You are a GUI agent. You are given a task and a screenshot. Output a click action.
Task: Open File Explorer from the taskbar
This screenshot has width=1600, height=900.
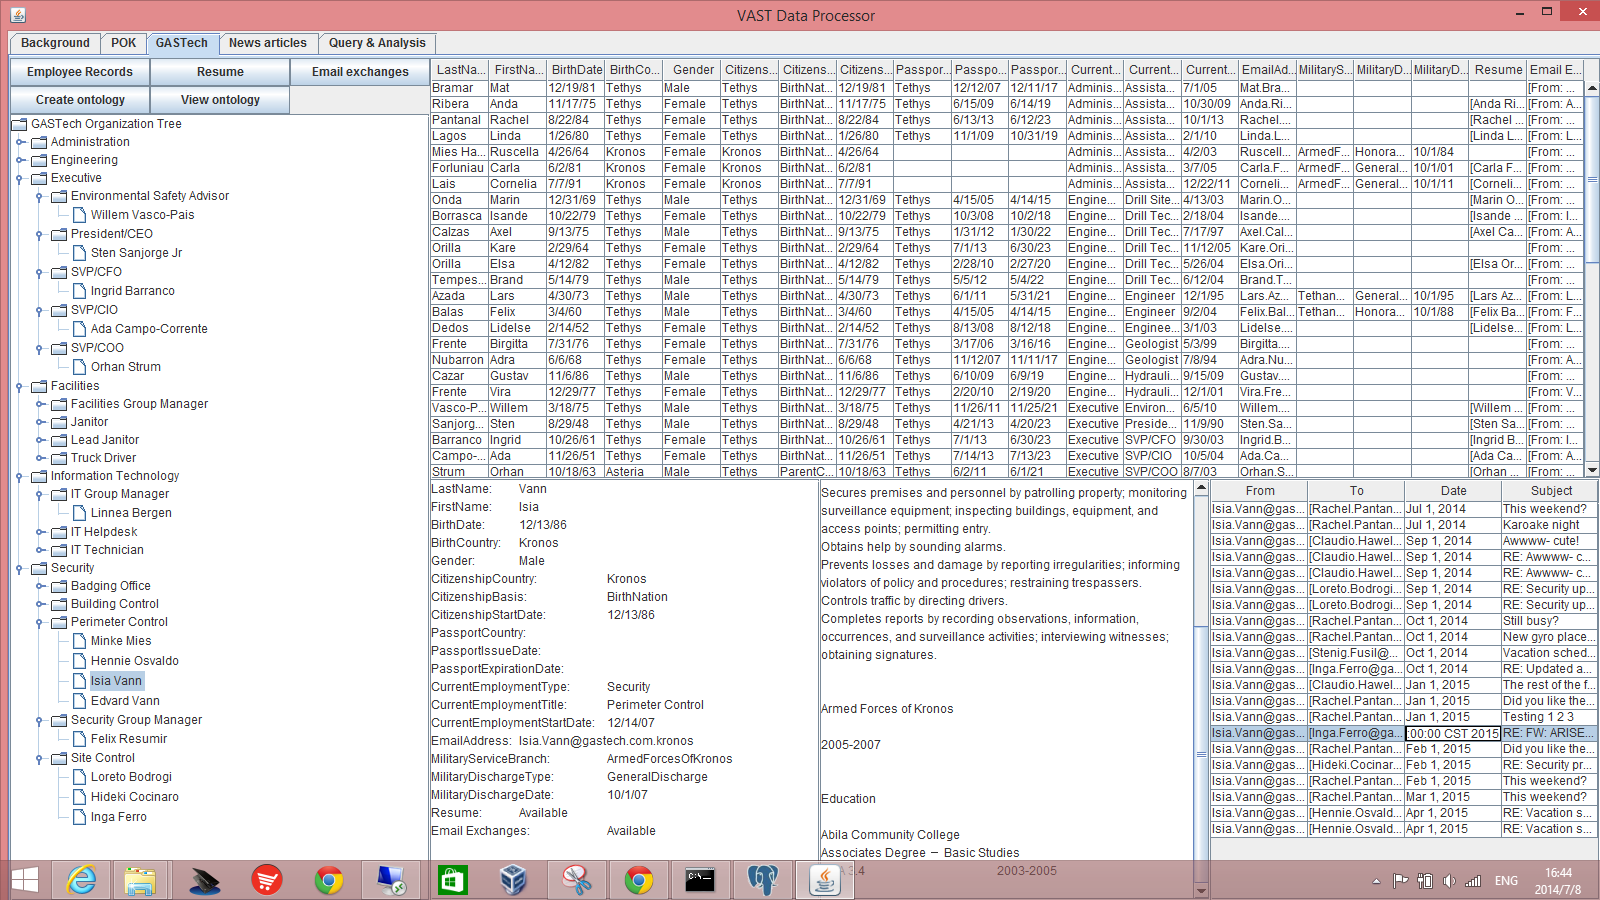pyautogui.click(x=141, y=880)
